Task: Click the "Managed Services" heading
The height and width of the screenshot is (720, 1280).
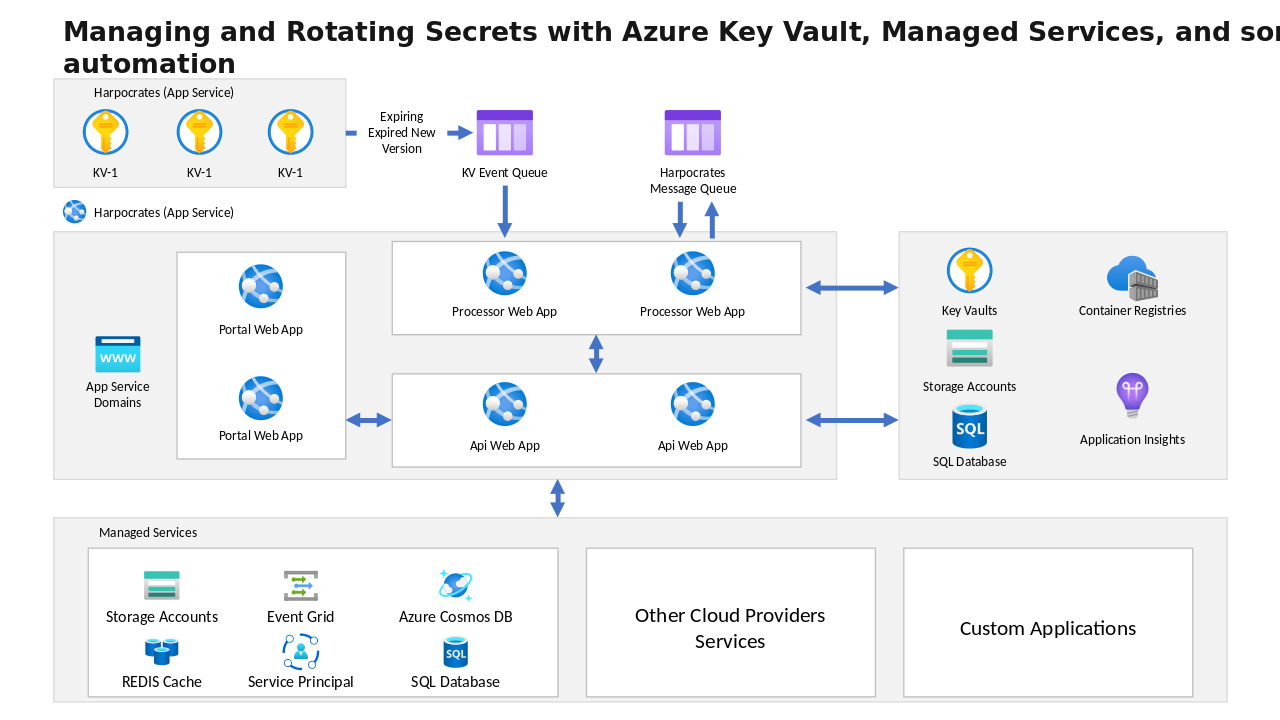Action: [148, 533]
